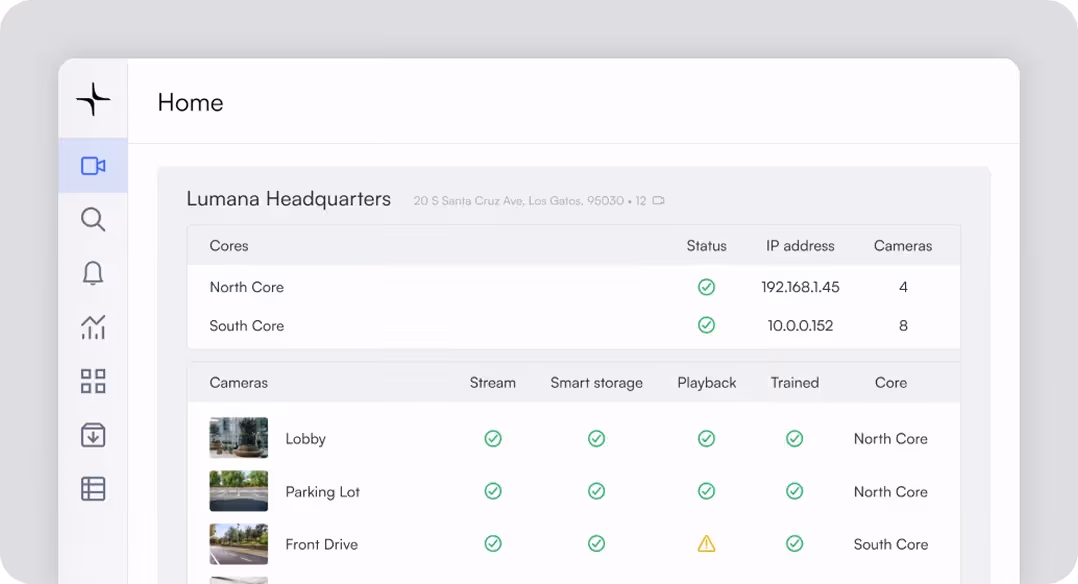
Task: Click Front Drive Trained check icon
Action: tap(794, 543)
